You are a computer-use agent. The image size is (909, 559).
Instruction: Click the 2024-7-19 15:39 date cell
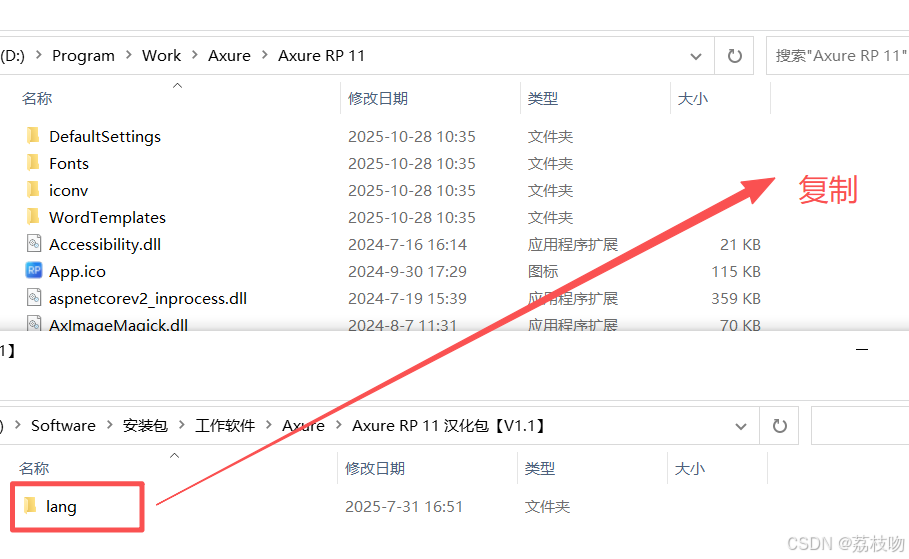coord(408,299)
